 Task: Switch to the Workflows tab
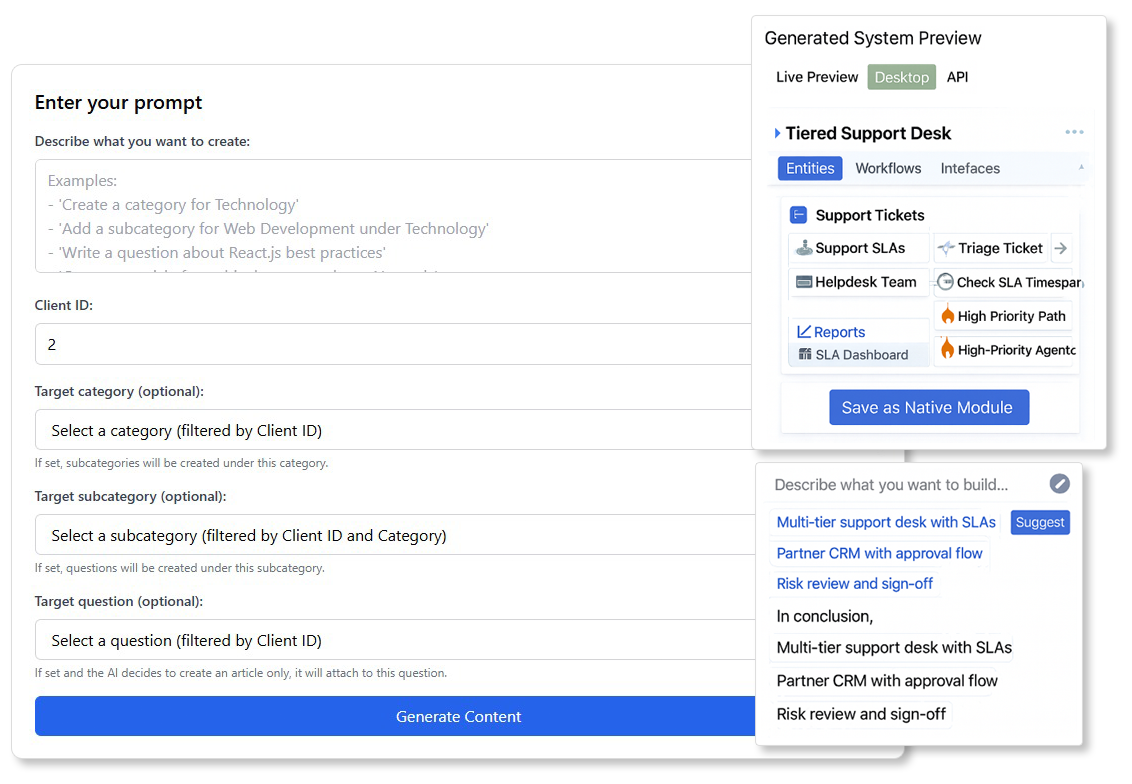click(x=888, y=168)
